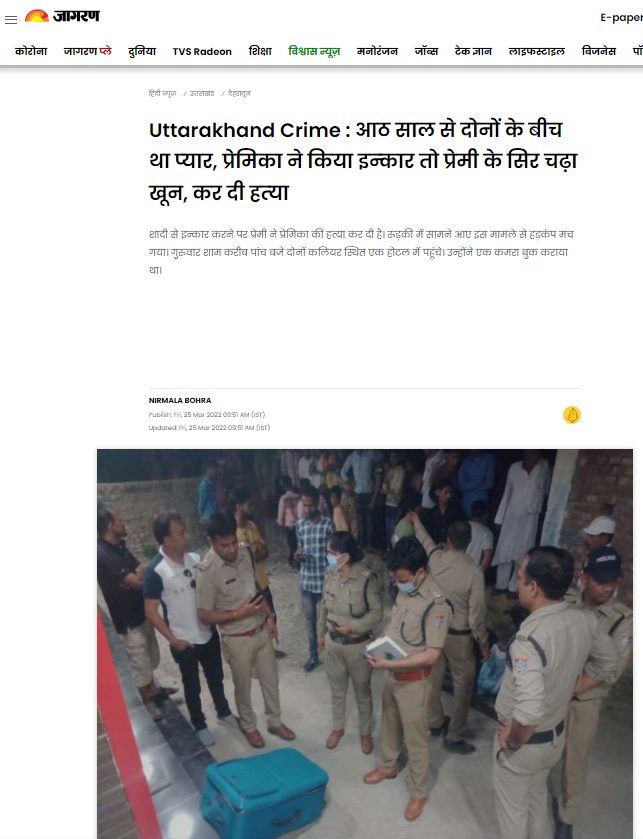Screen dimensions: 643x839
Task: Open the TVS Radeon tab
Action: coord(202,52)
